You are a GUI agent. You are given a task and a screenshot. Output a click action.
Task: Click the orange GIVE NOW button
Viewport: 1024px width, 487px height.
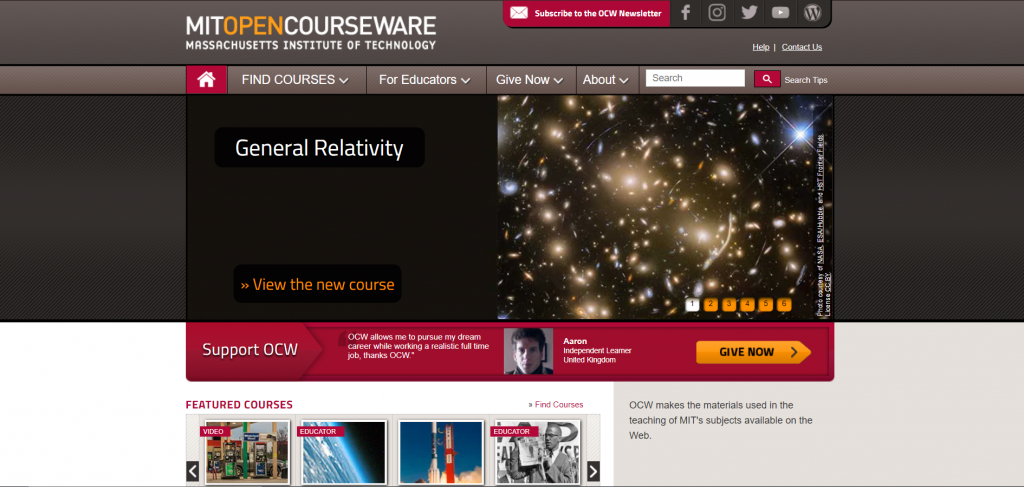pyautogui.click(x=753, y=352)
